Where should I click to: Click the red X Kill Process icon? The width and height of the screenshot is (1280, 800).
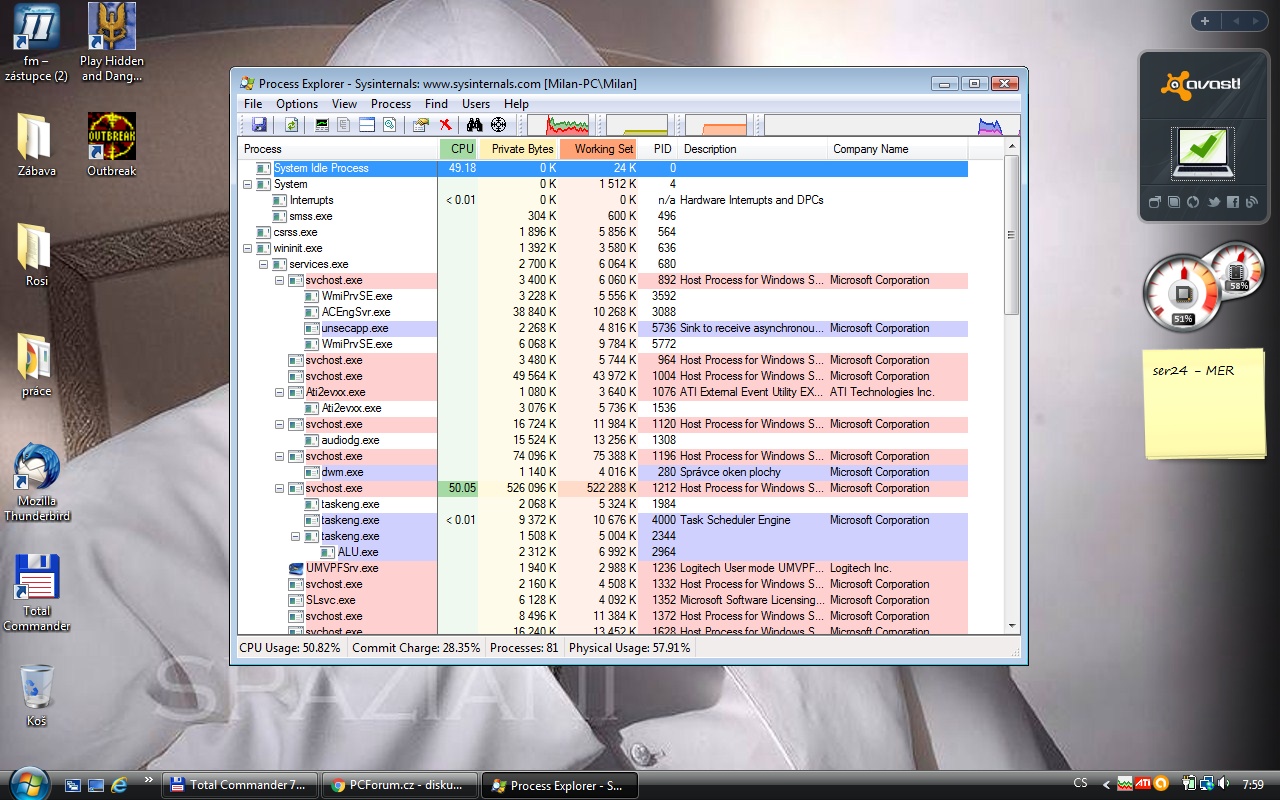pyautogui.click(x=445, y=125)
